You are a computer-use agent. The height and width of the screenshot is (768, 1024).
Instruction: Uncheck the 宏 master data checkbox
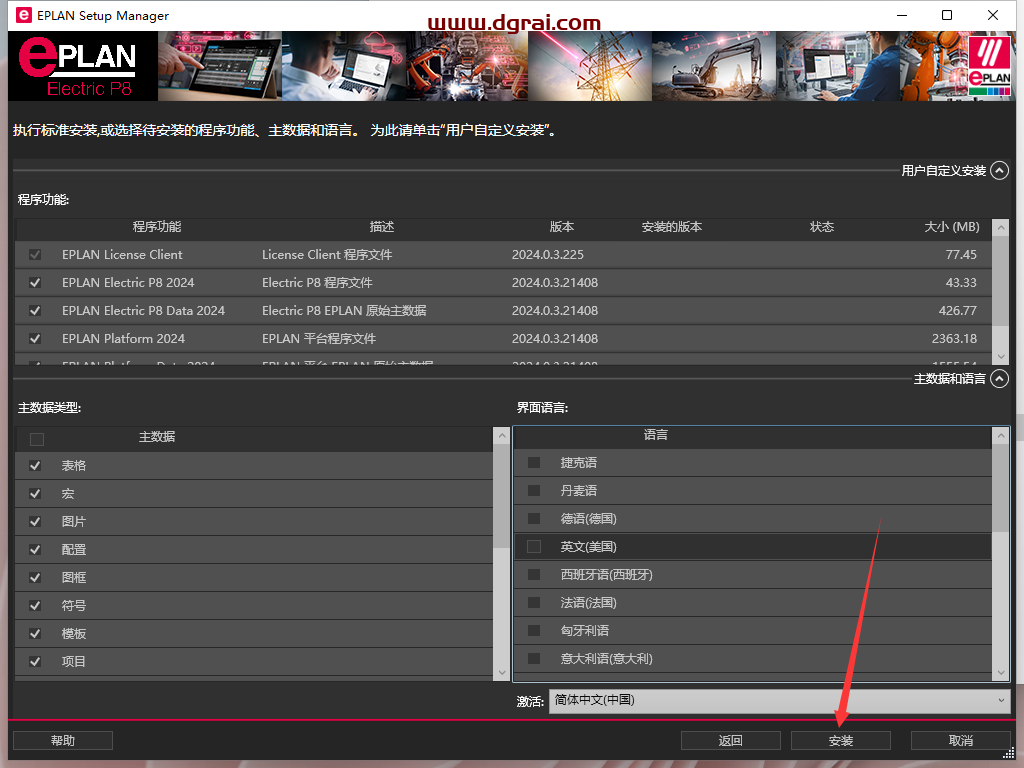pyautogui.click(x=35, y=494)
